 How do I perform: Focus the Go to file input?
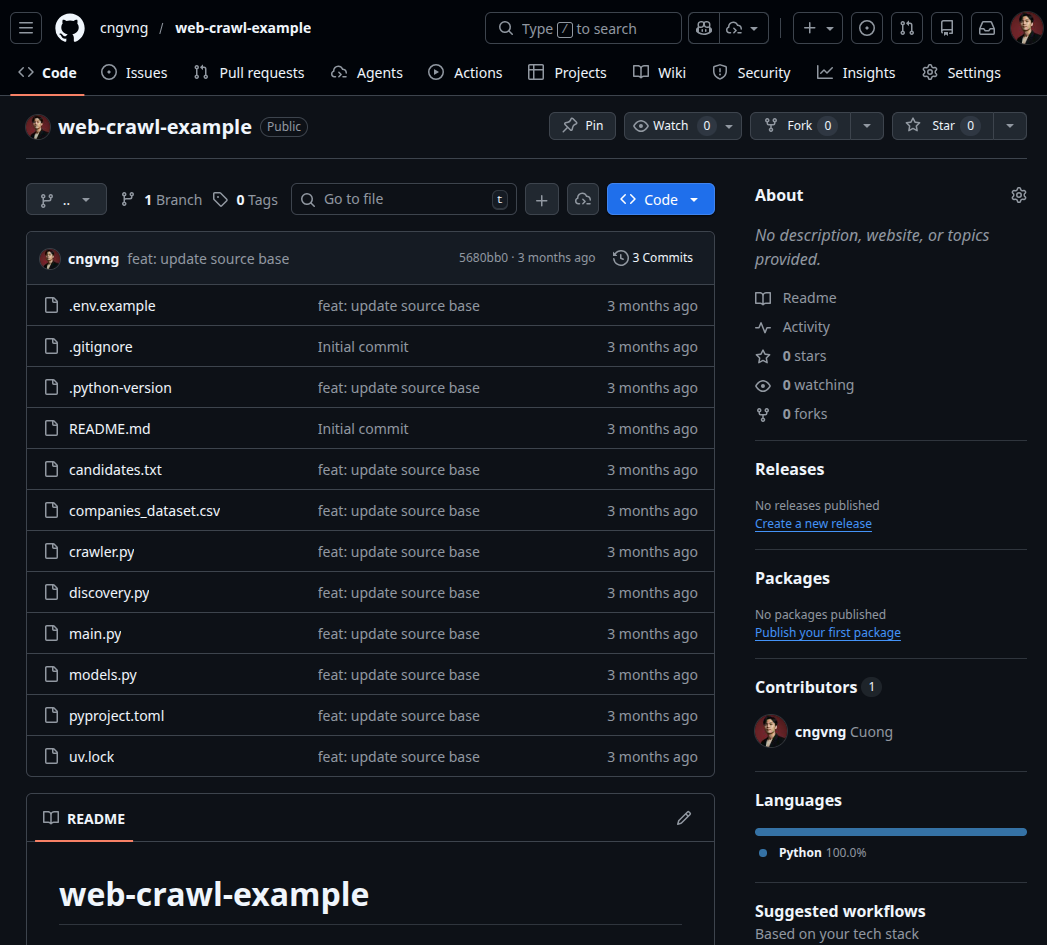pos(403,199)
